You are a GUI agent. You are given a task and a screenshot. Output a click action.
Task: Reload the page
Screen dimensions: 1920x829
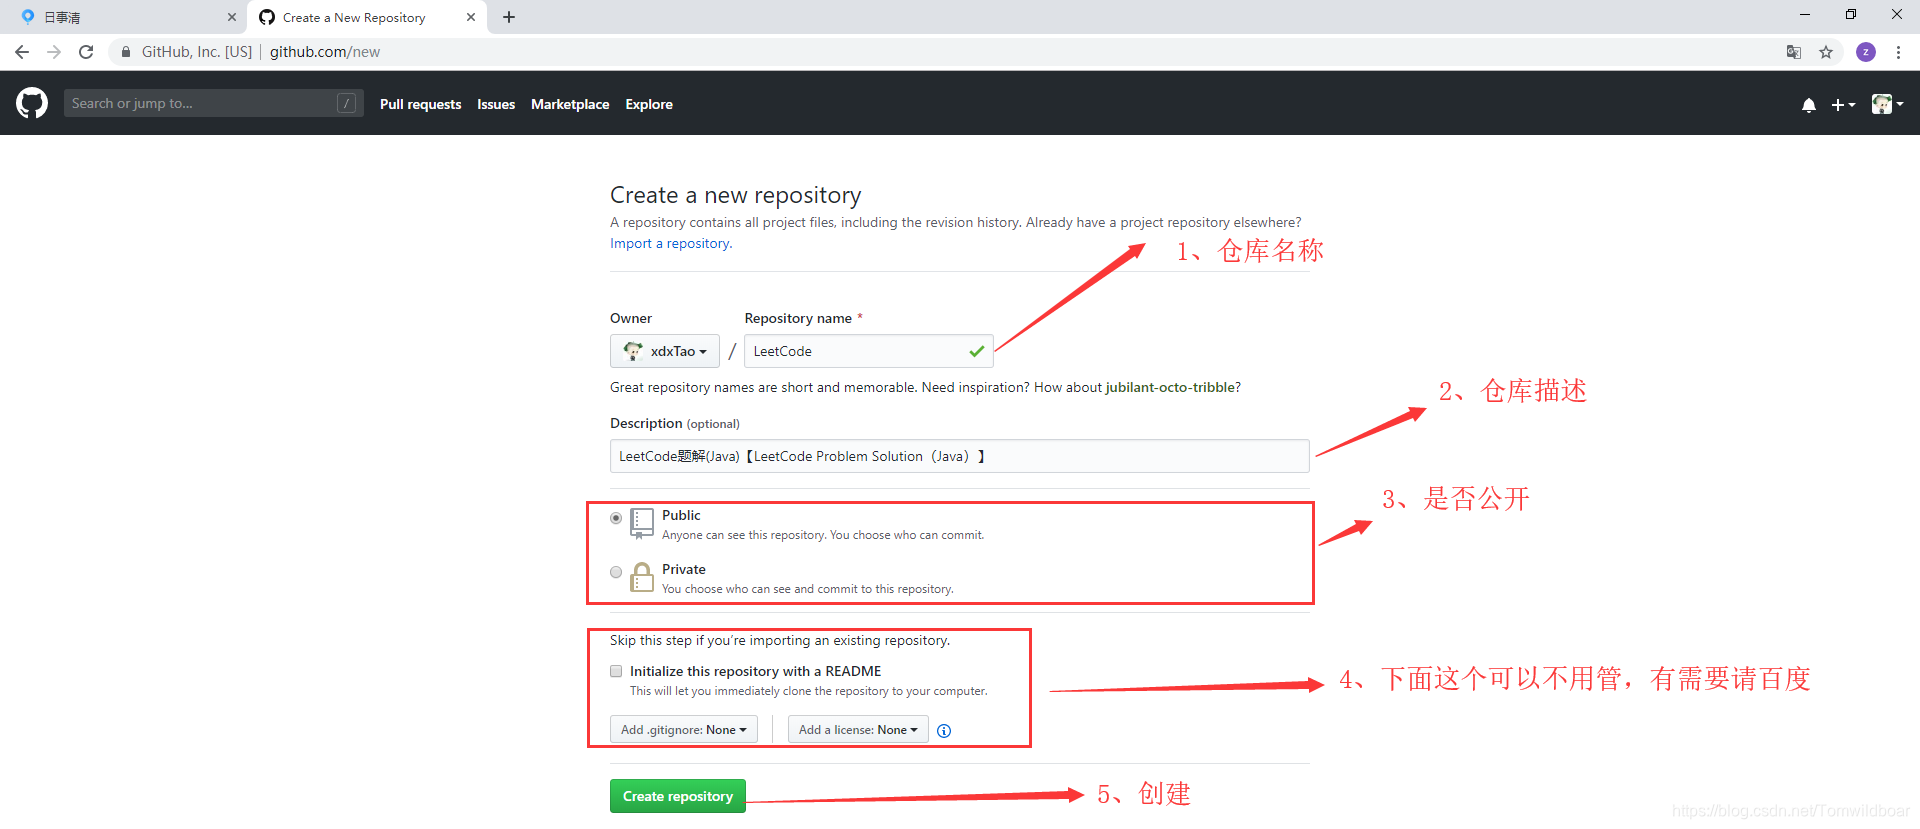pos(86,52)
